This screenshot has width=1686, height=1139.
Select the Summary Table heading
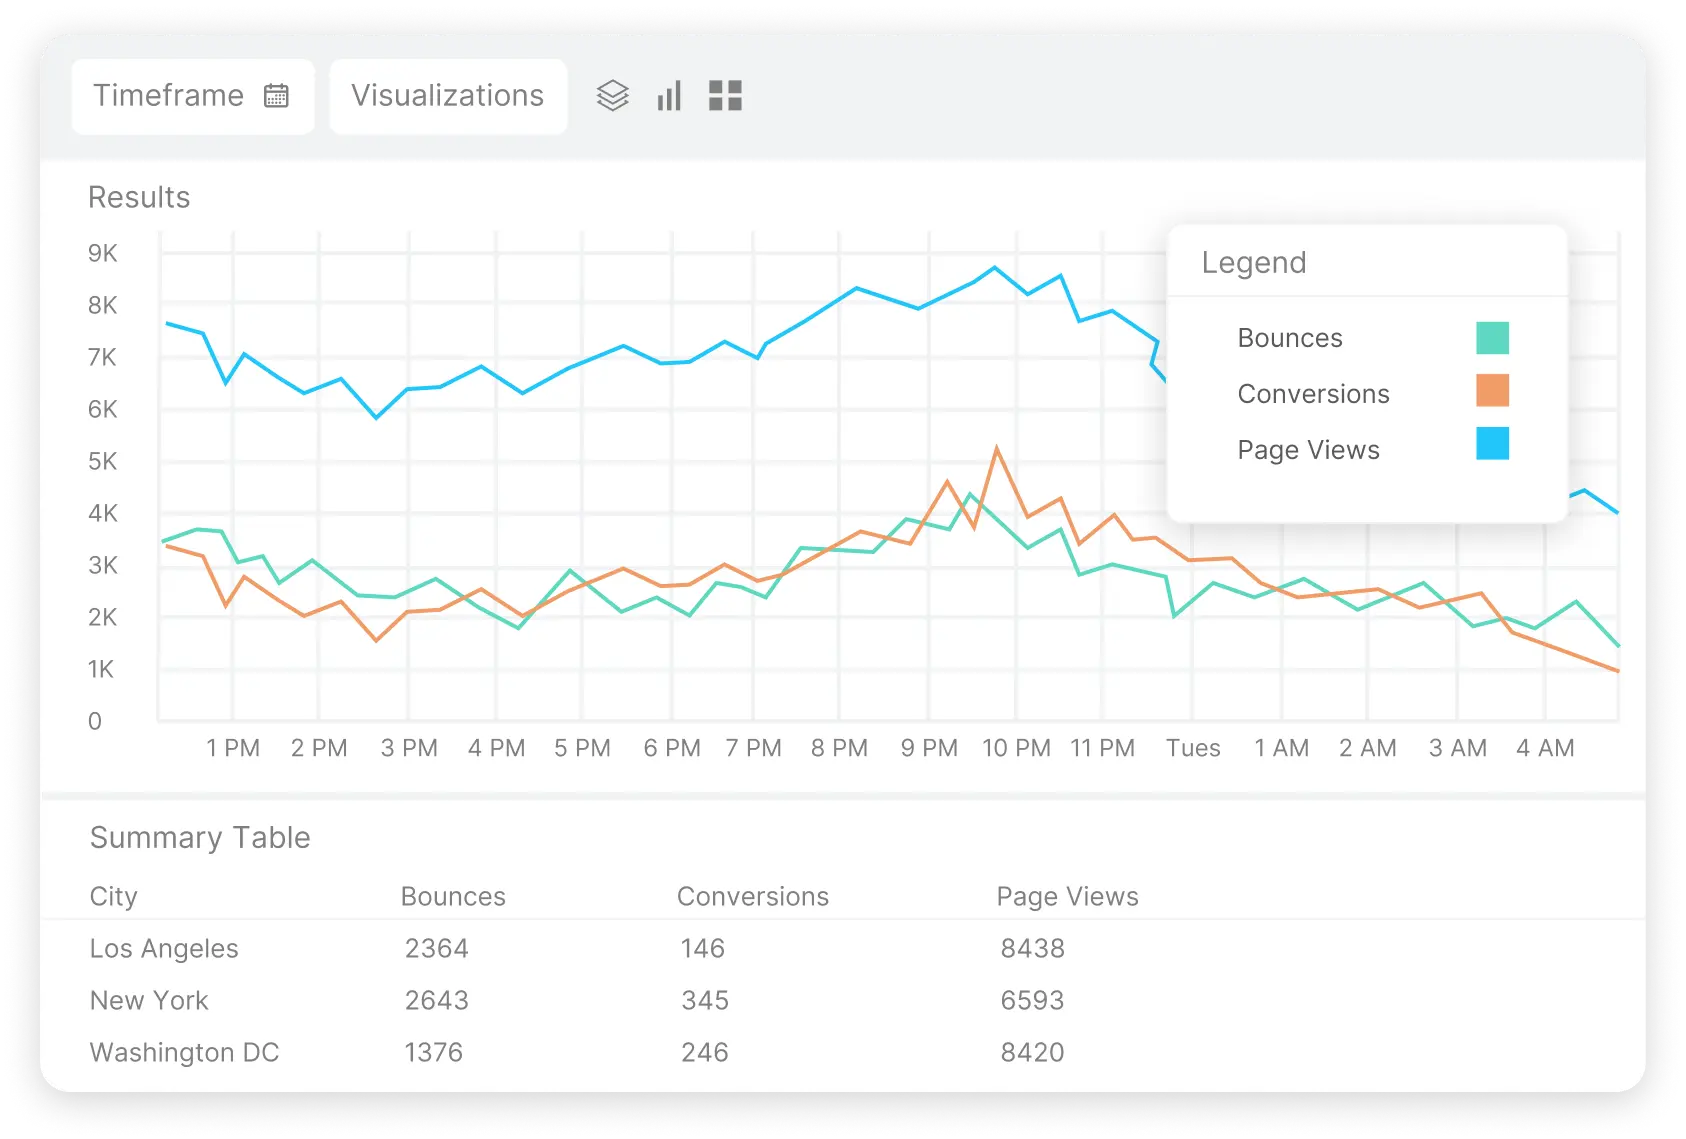tap(199, 838)
